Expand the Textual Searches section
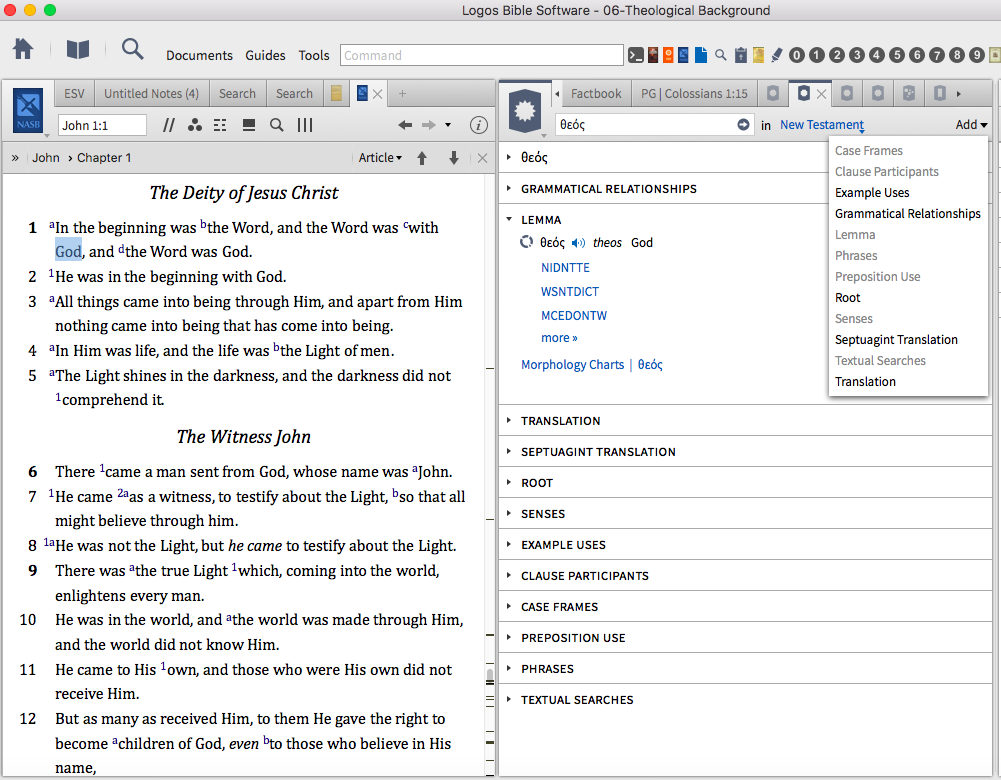 [509, 699]
